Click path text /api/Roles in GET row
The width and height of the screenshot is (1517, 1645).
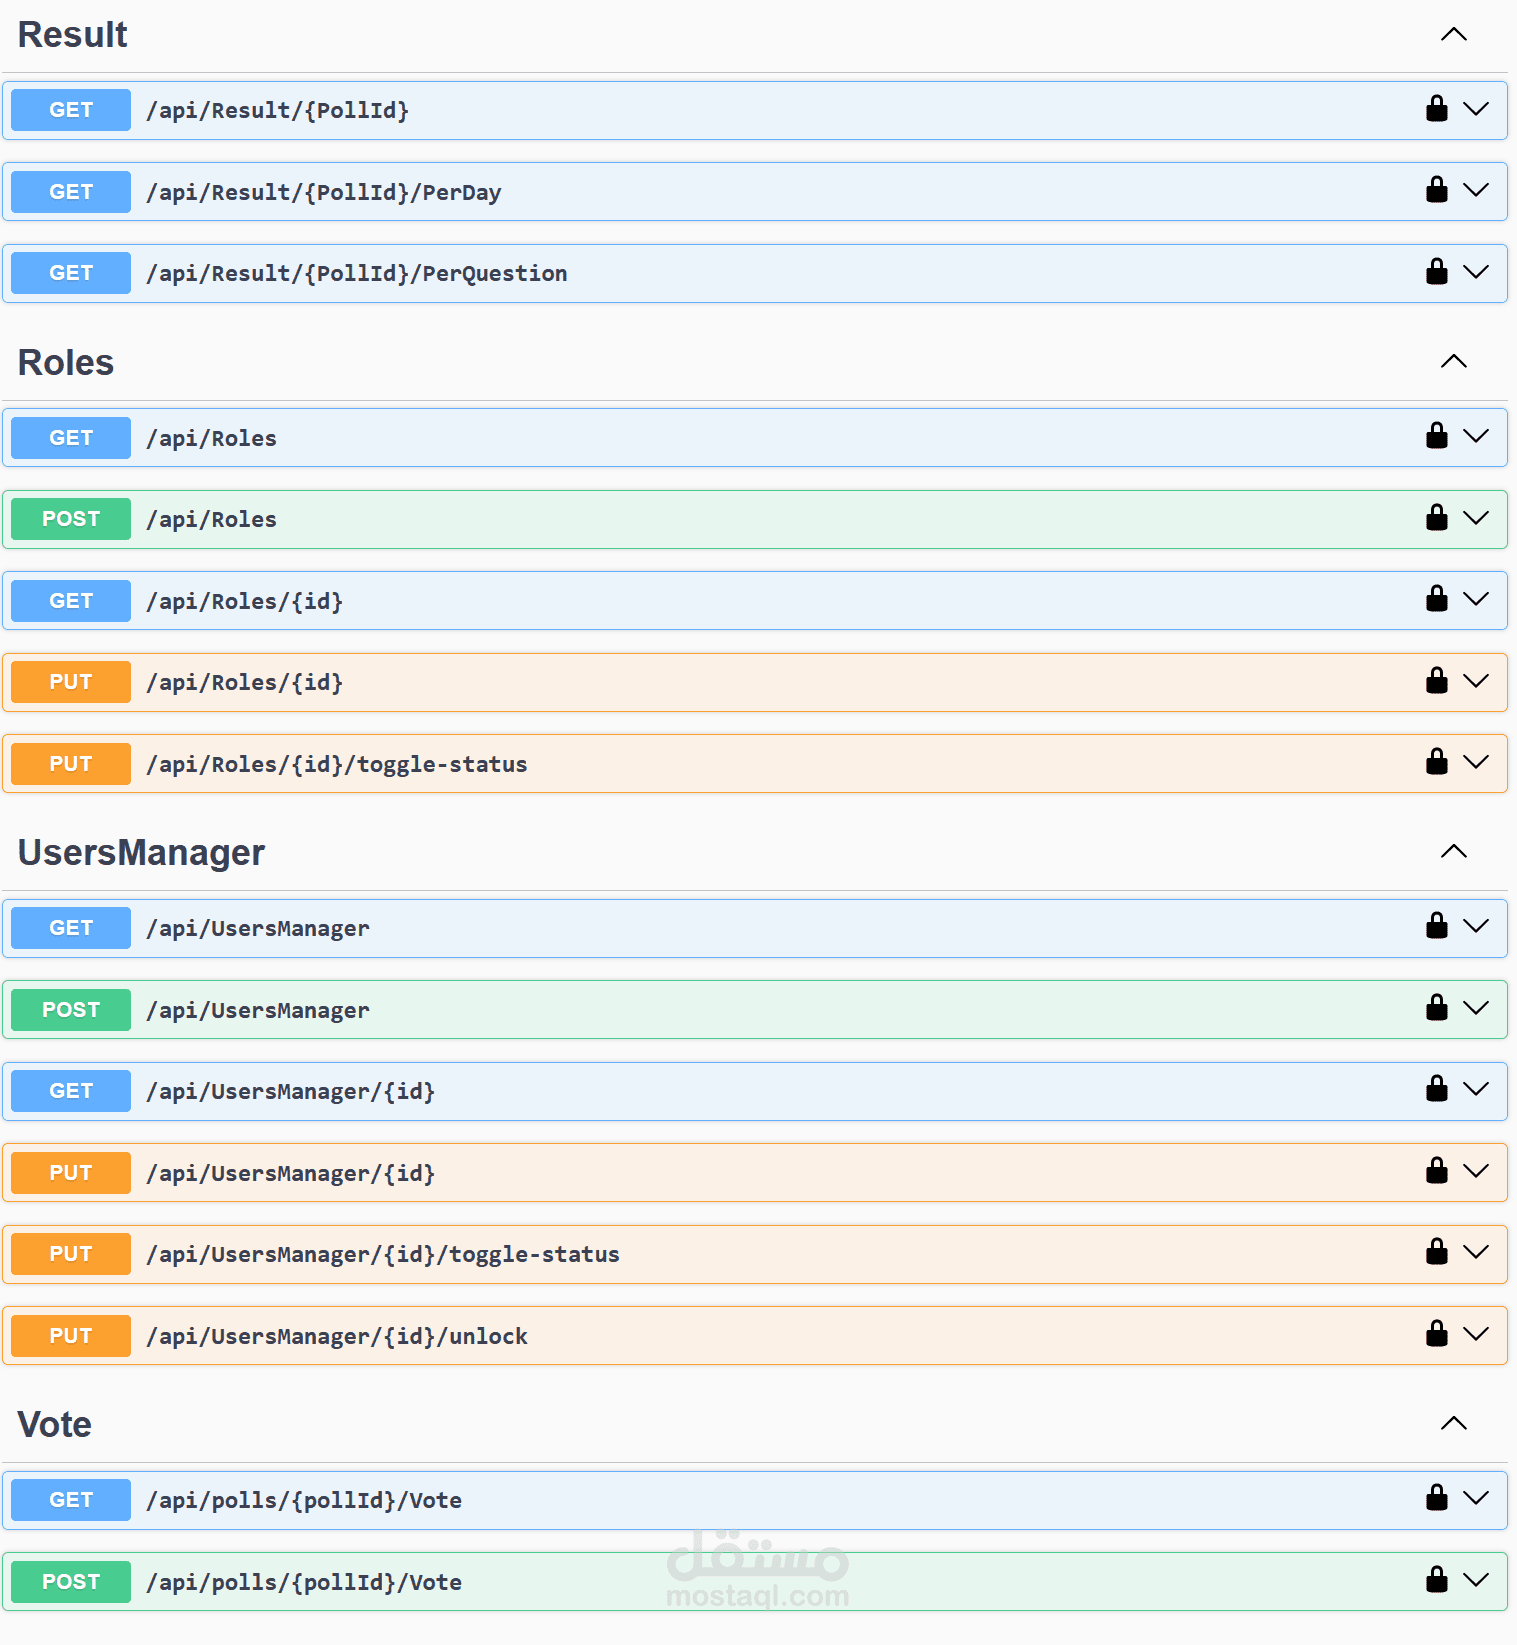212,439
